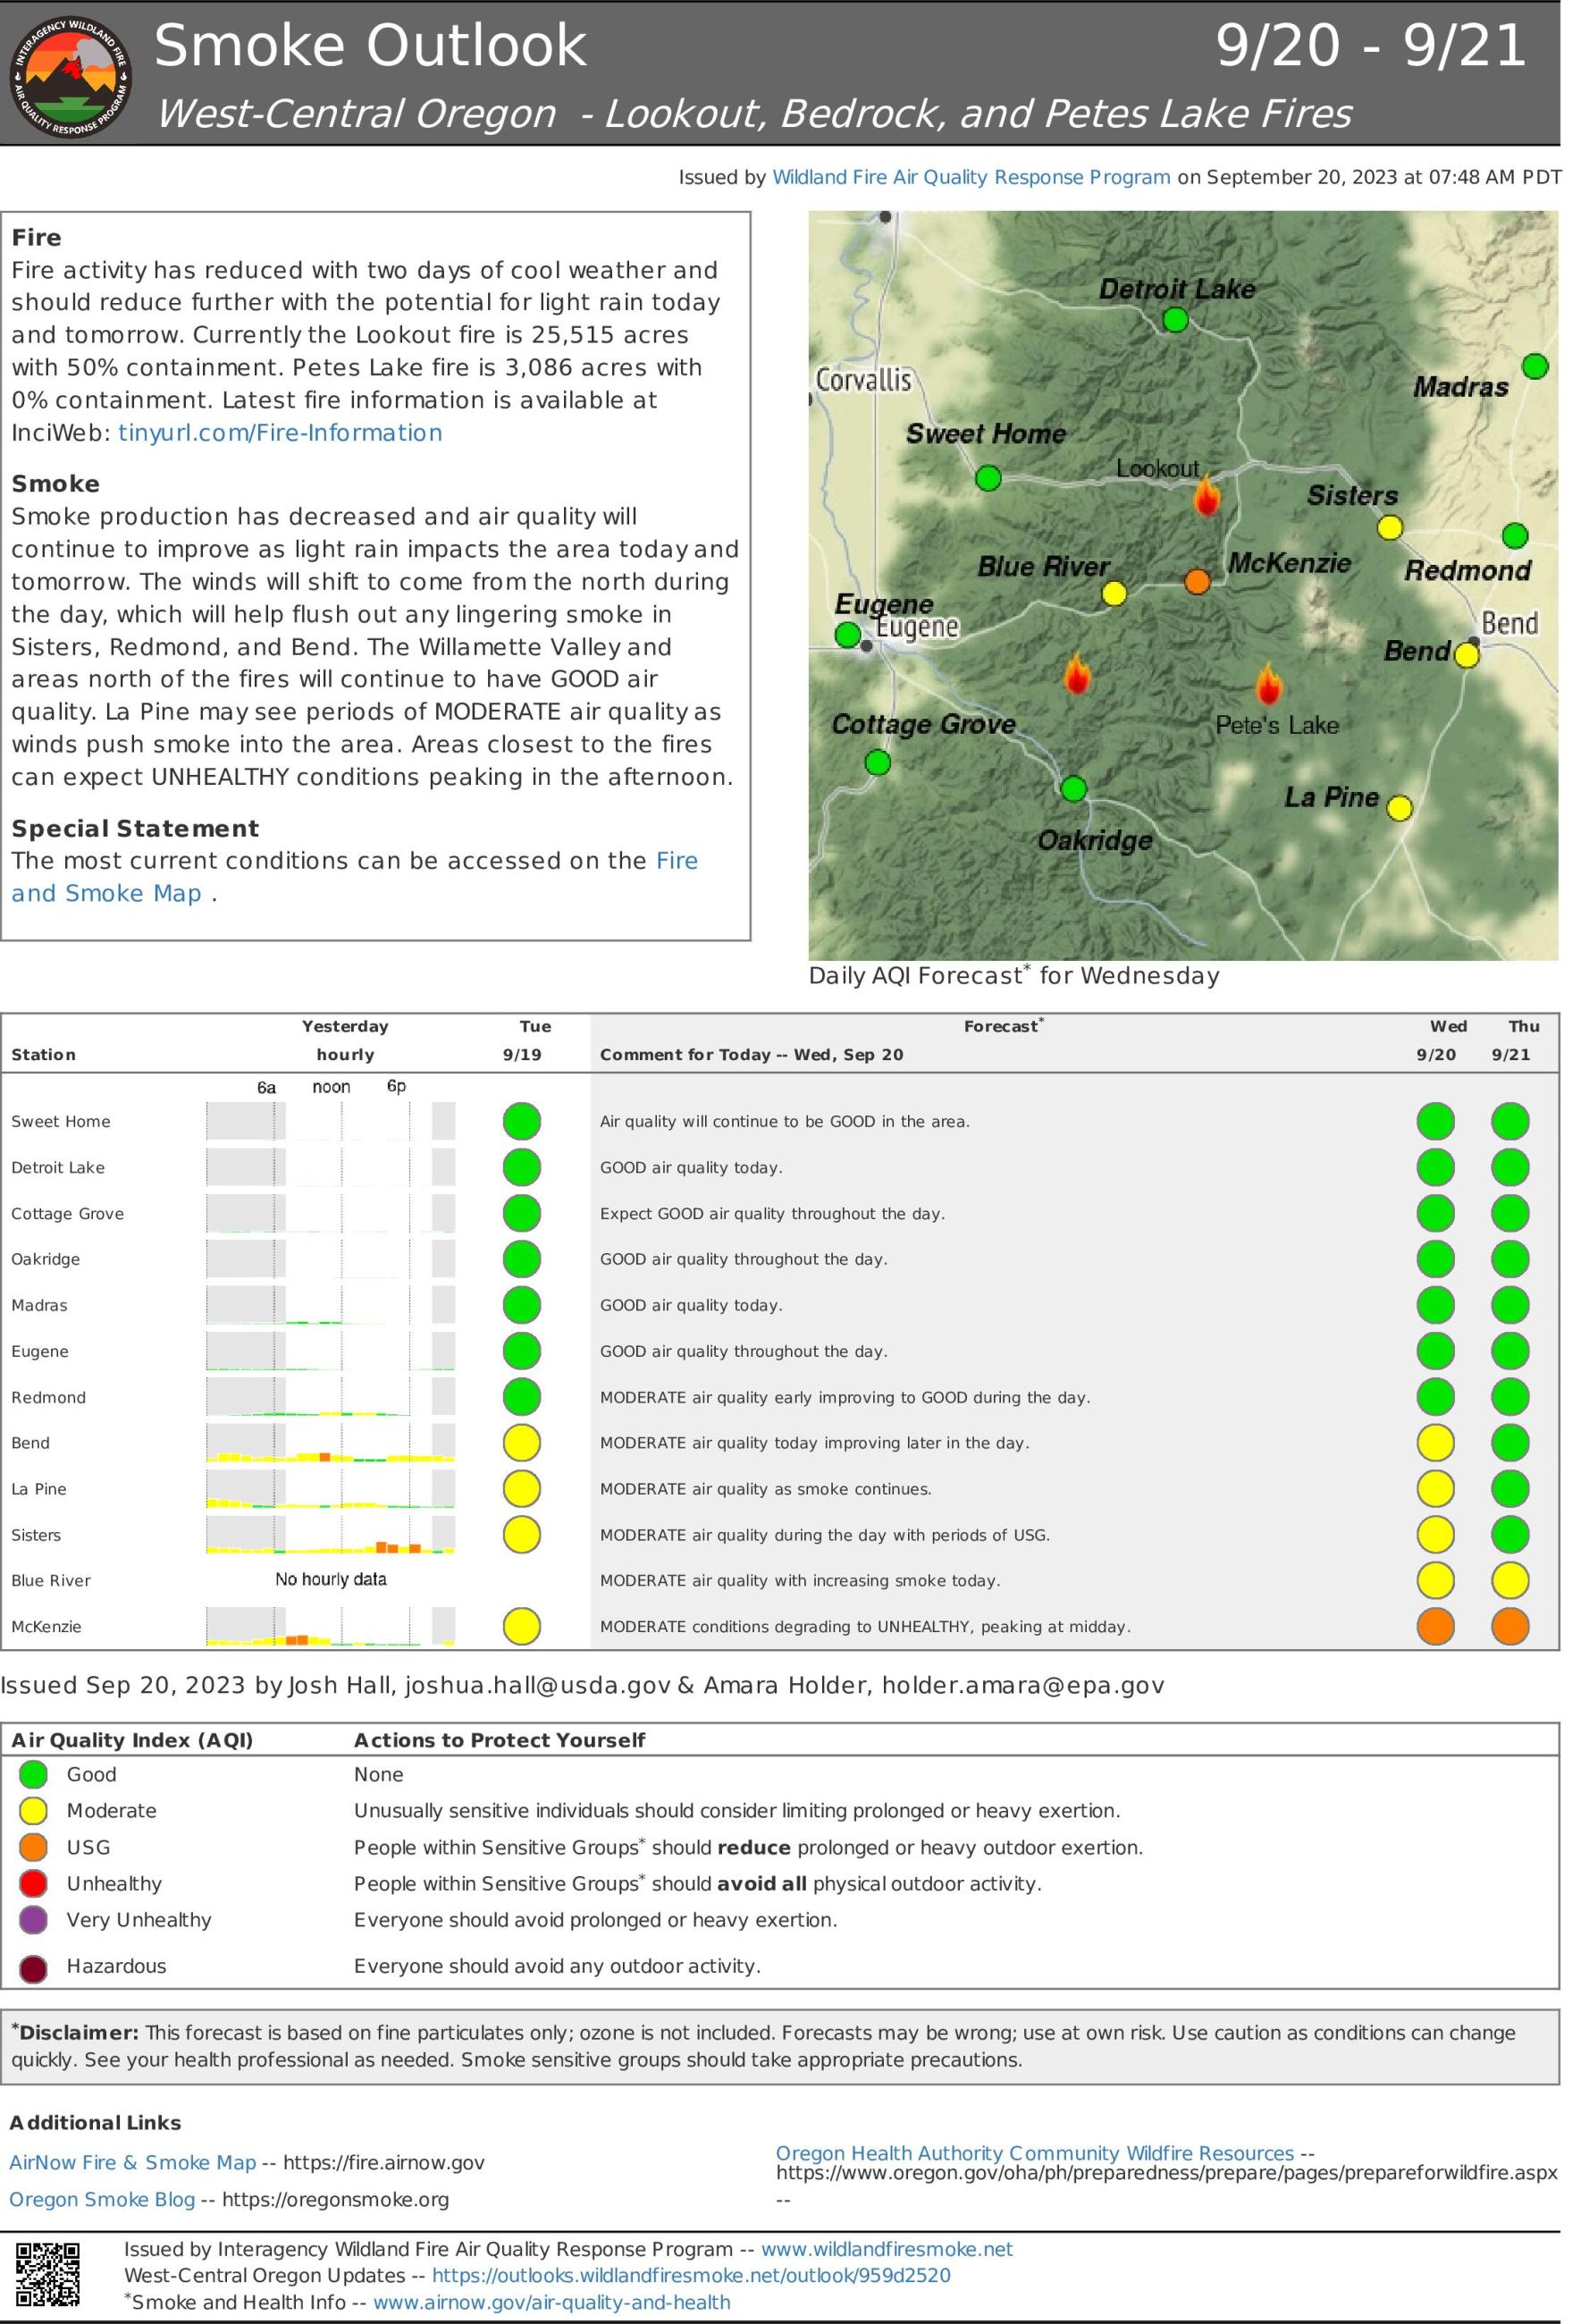Open the Wildland Fire Air Quality Response Program link

pyautogui.click(x=971, y=177)
